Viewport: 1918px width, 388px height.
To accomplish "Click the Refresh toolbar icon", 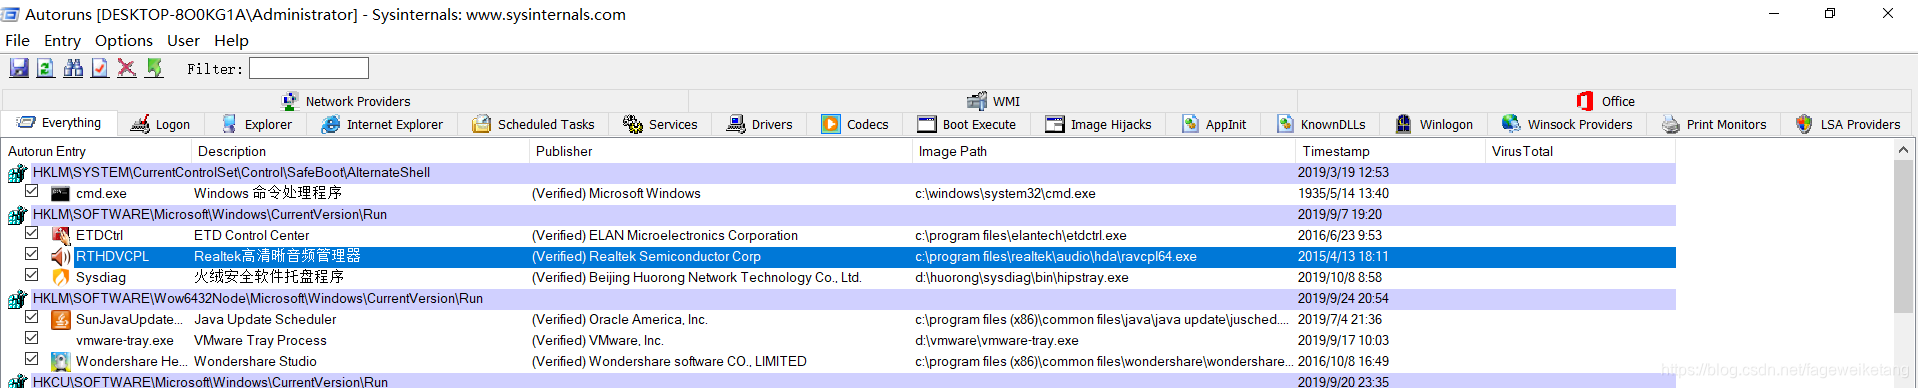I will [x=46, y=68].
